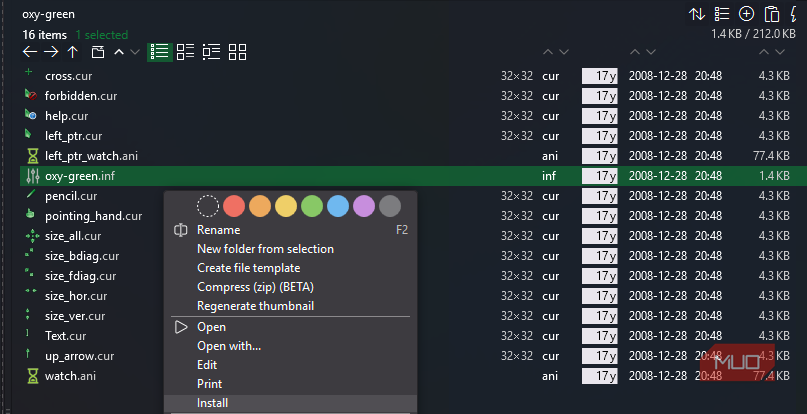Select the up_arrow.cur file name
The image size is (807, 414).
point(79,356)
